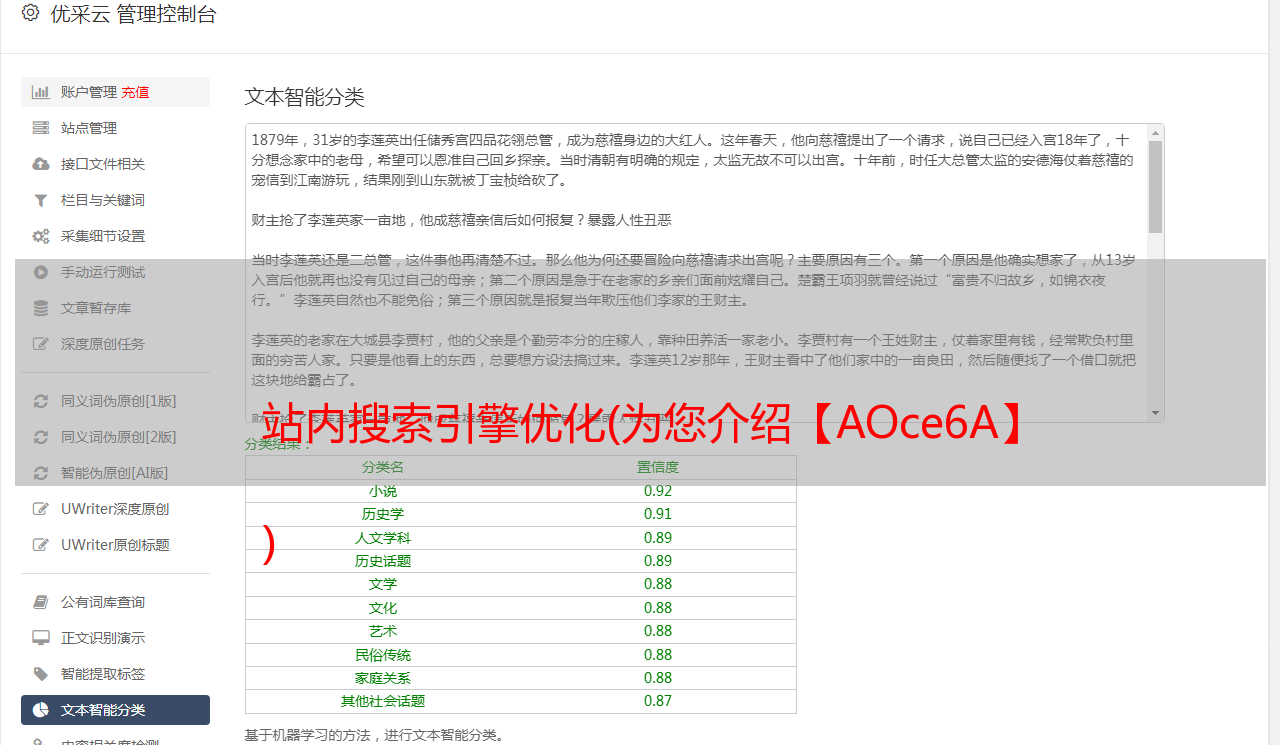This screenshot has width=1280, height=745.
Task: Open UWriter深度原创 page
Action: [x=115, y=509]
